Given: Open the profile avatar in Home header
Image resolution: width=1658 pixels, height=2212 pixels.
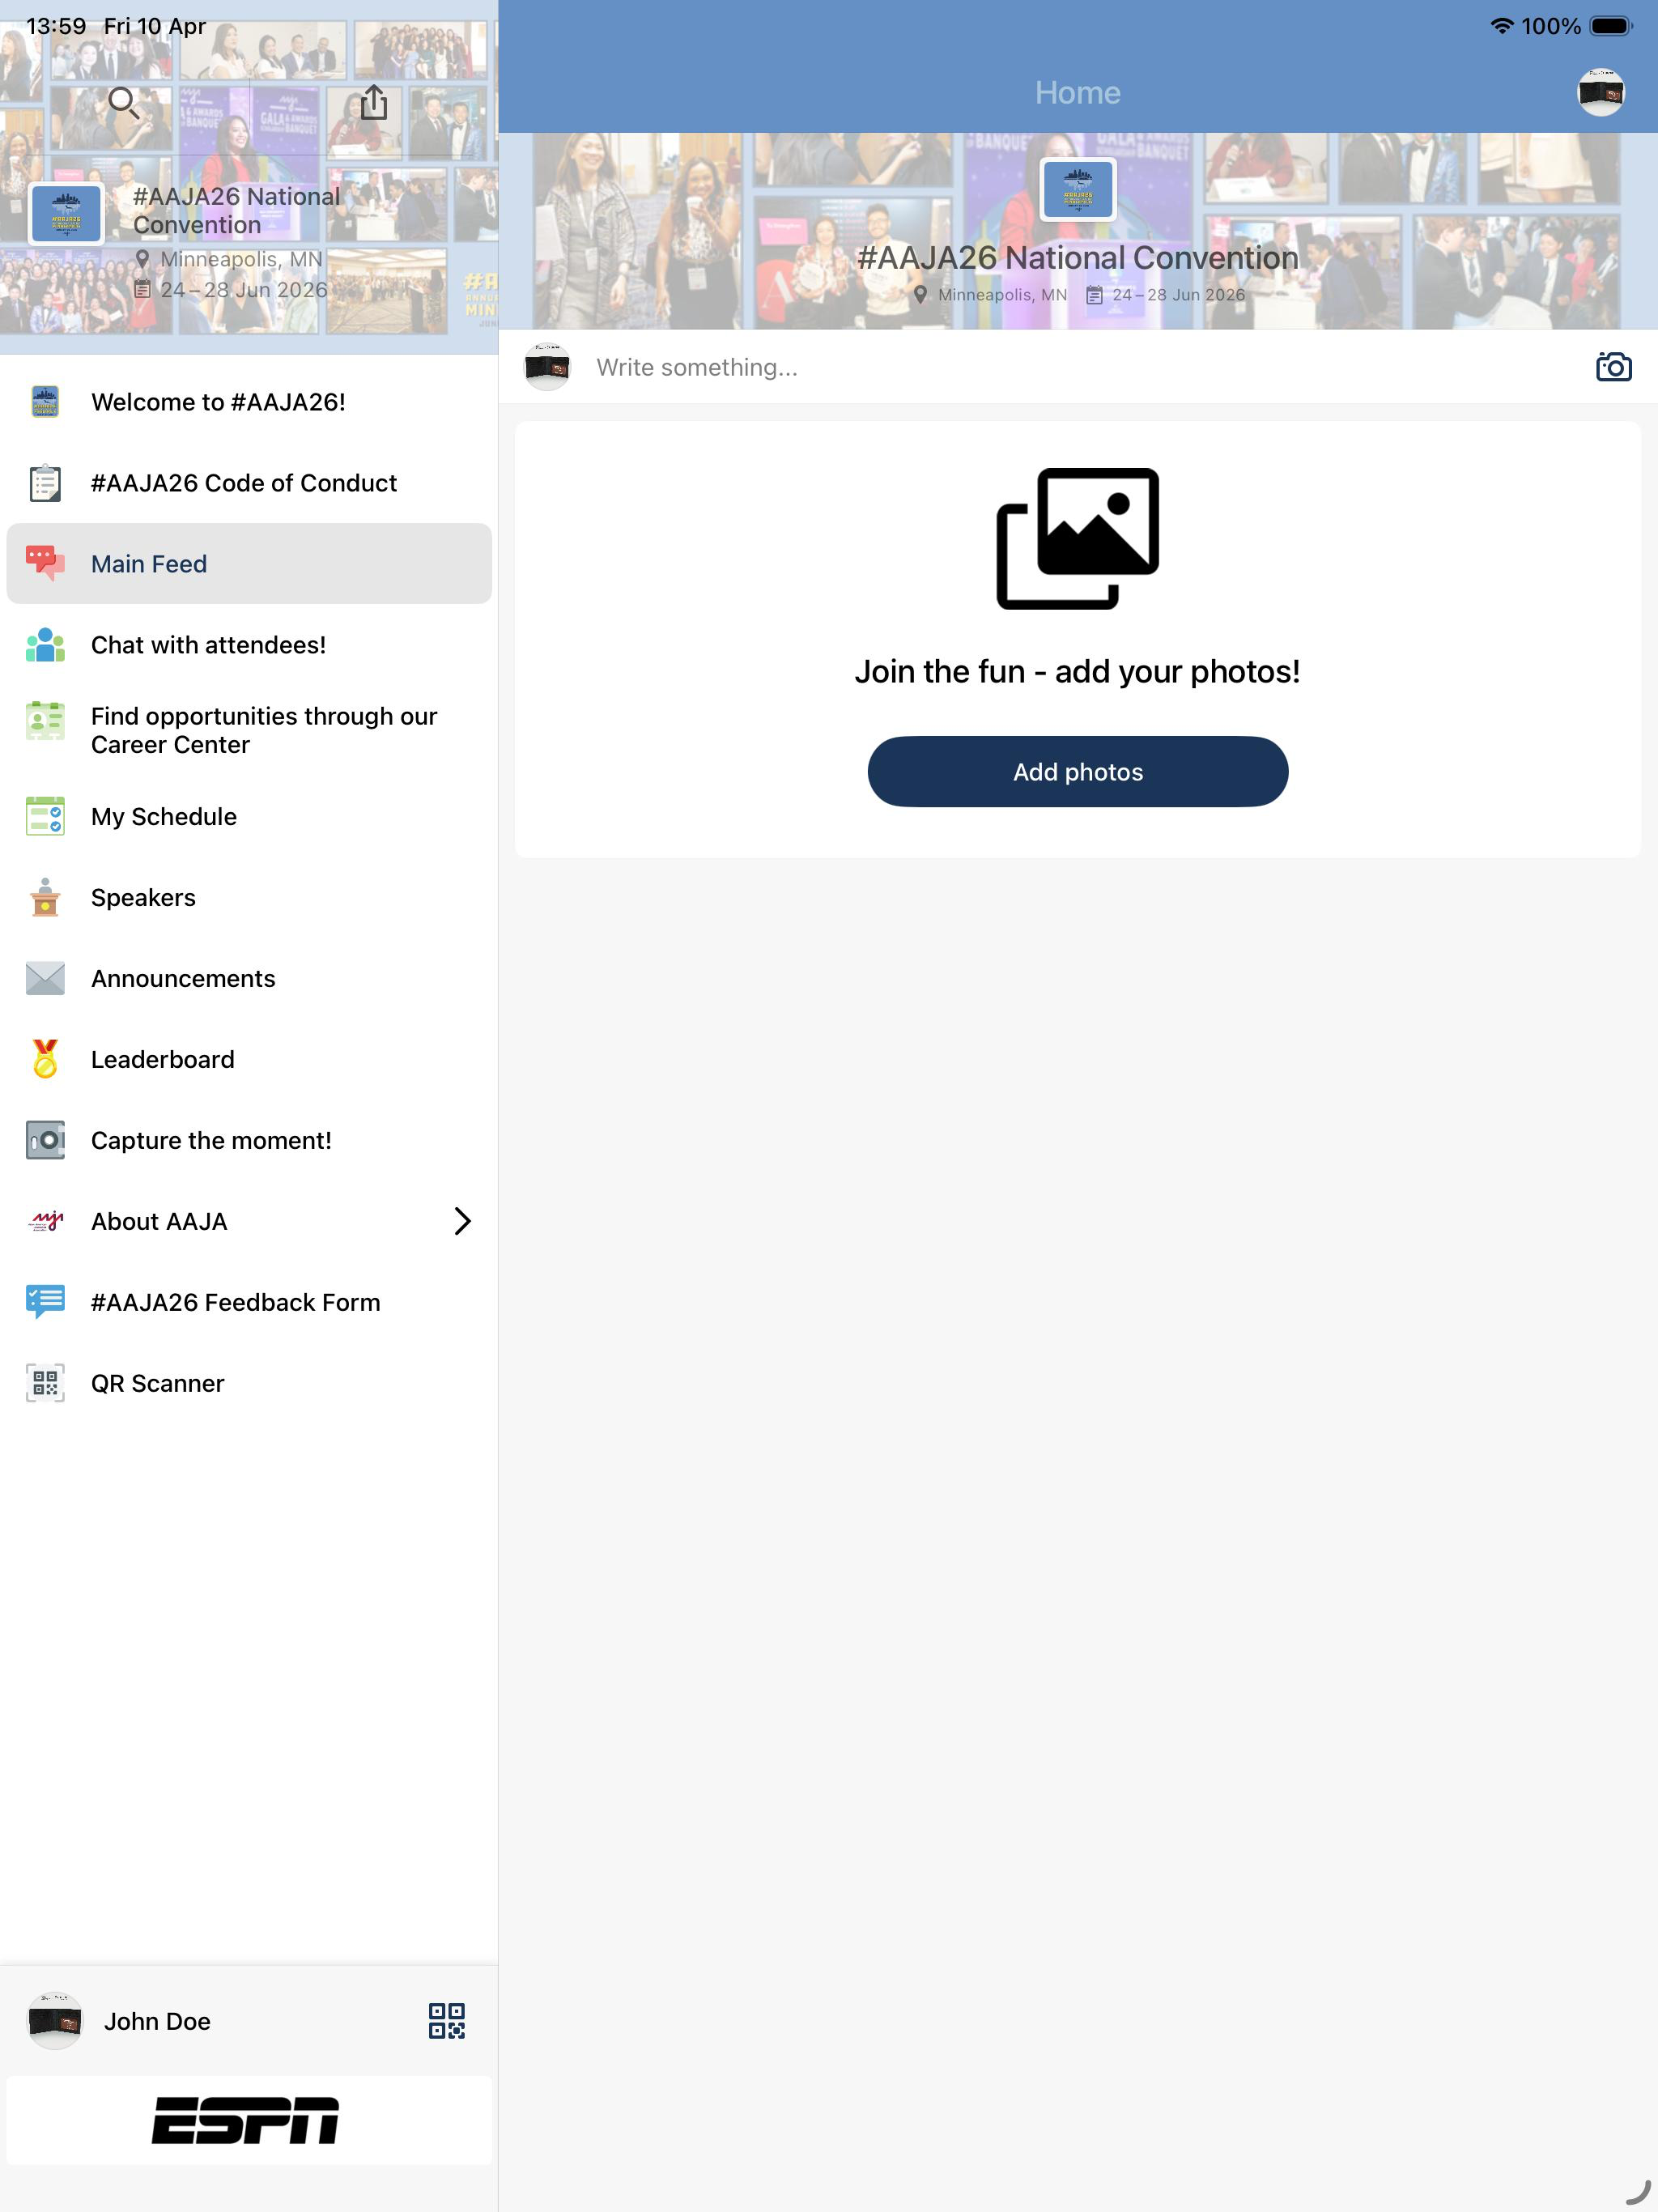Looking at the screenshot, I should [1600, 92].
